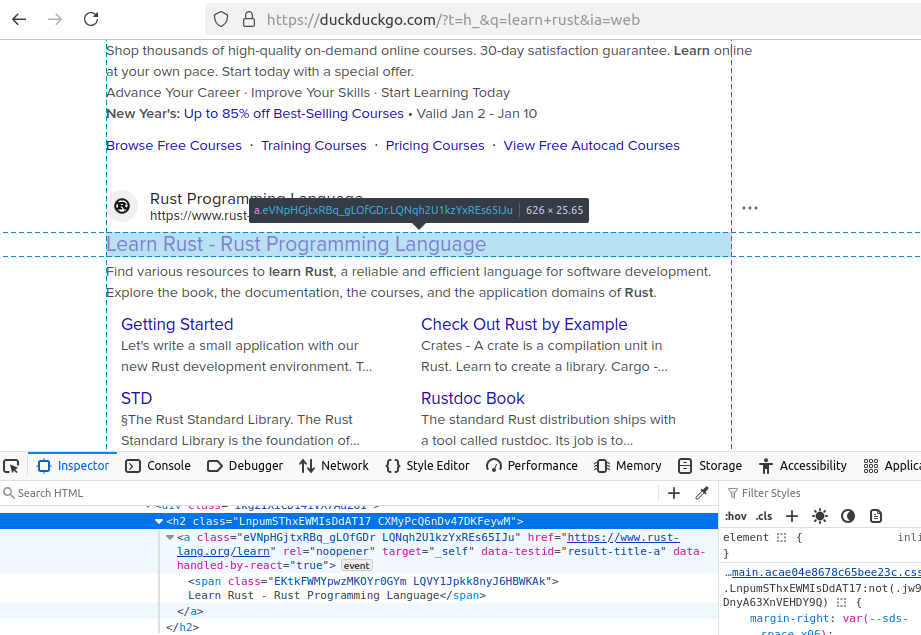The image size is (921, 635).
Task: Open Up to 85% off Best-Selling Courses
Action: [x=294, y=113]
